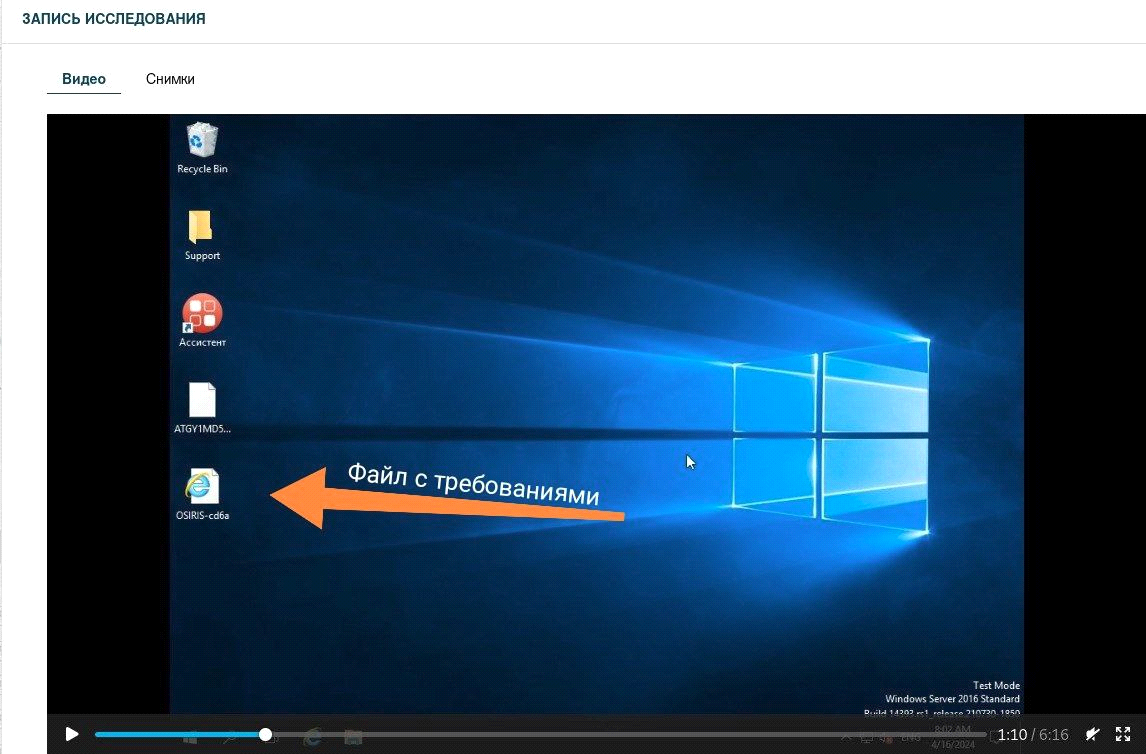This screenshot has width=1146, height=754.
Task: Click the Файл с требованиями annotation text
Action: coord(473,484)
